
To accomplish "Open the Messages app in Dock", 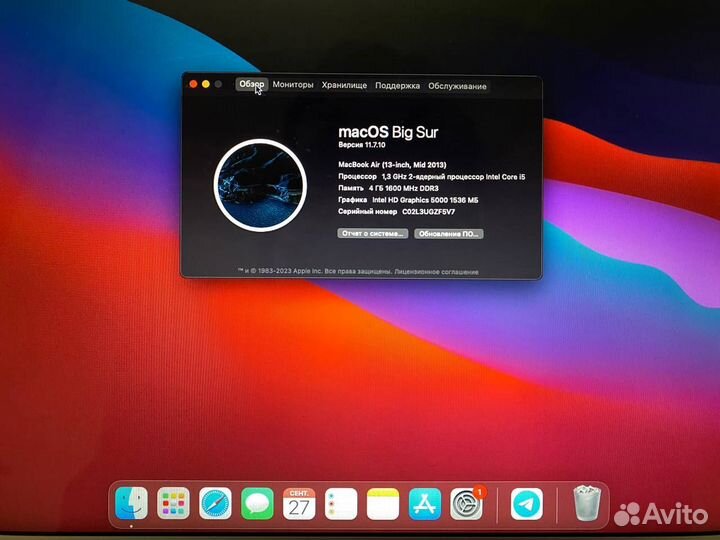I will pos(257,503).
